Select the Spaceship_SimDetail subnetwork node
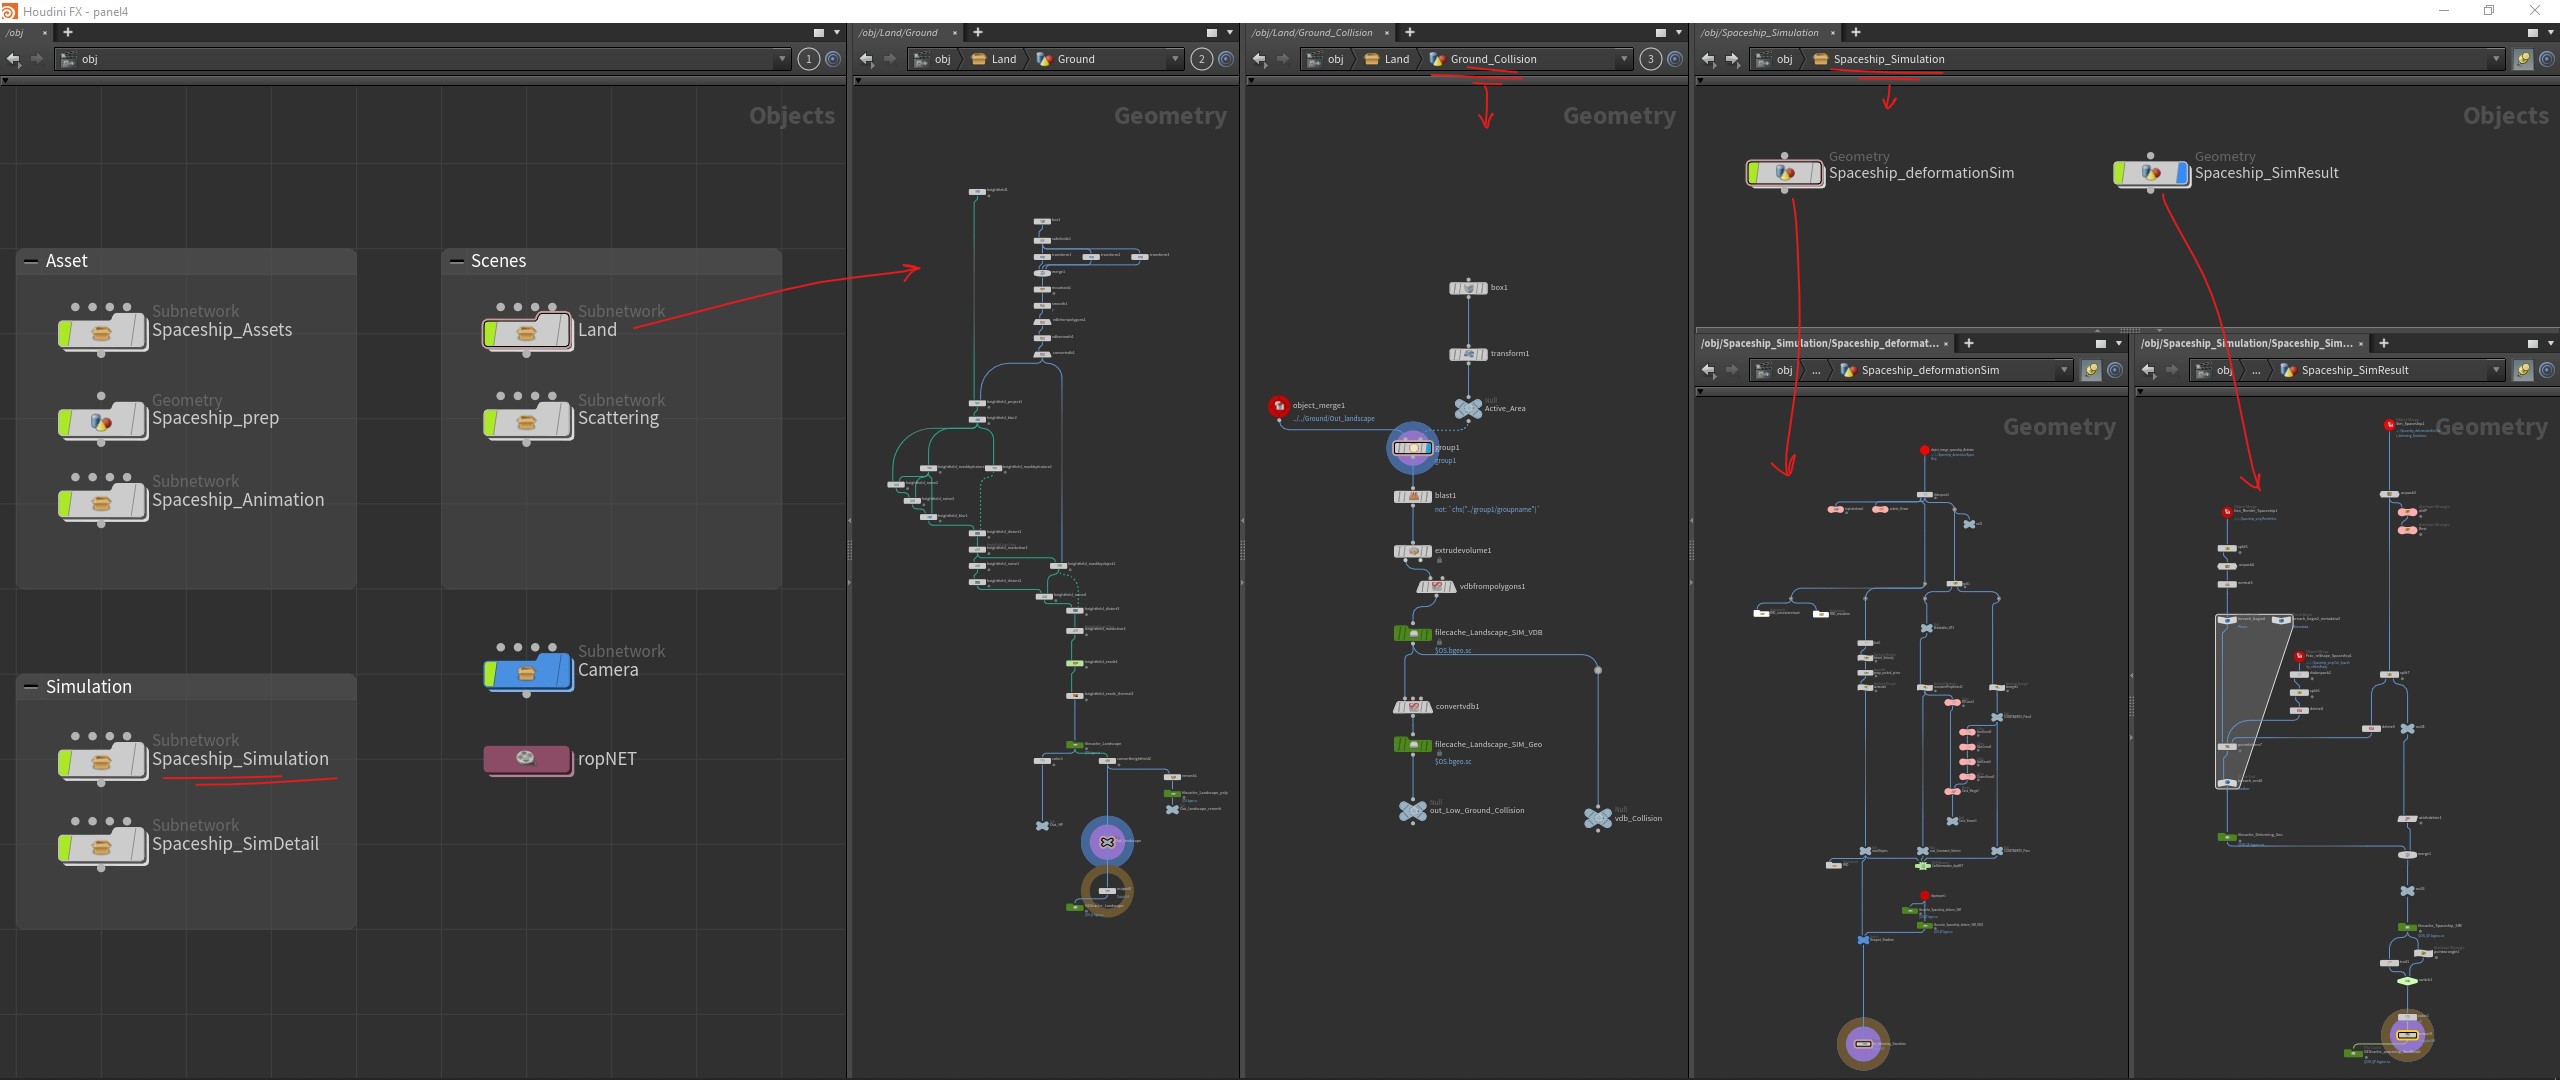2560x1080 pixels. pos(102,846)
